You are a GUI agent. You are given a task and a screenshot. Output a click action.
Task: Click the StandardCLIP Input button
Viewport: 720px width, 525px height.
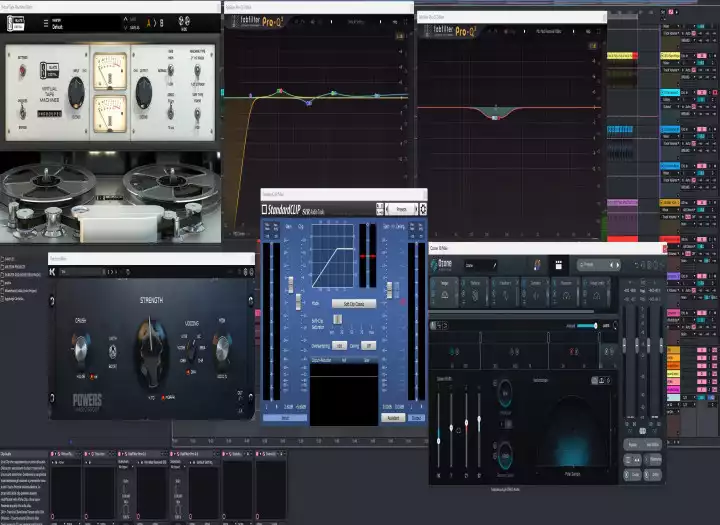(x=285, y=418)
